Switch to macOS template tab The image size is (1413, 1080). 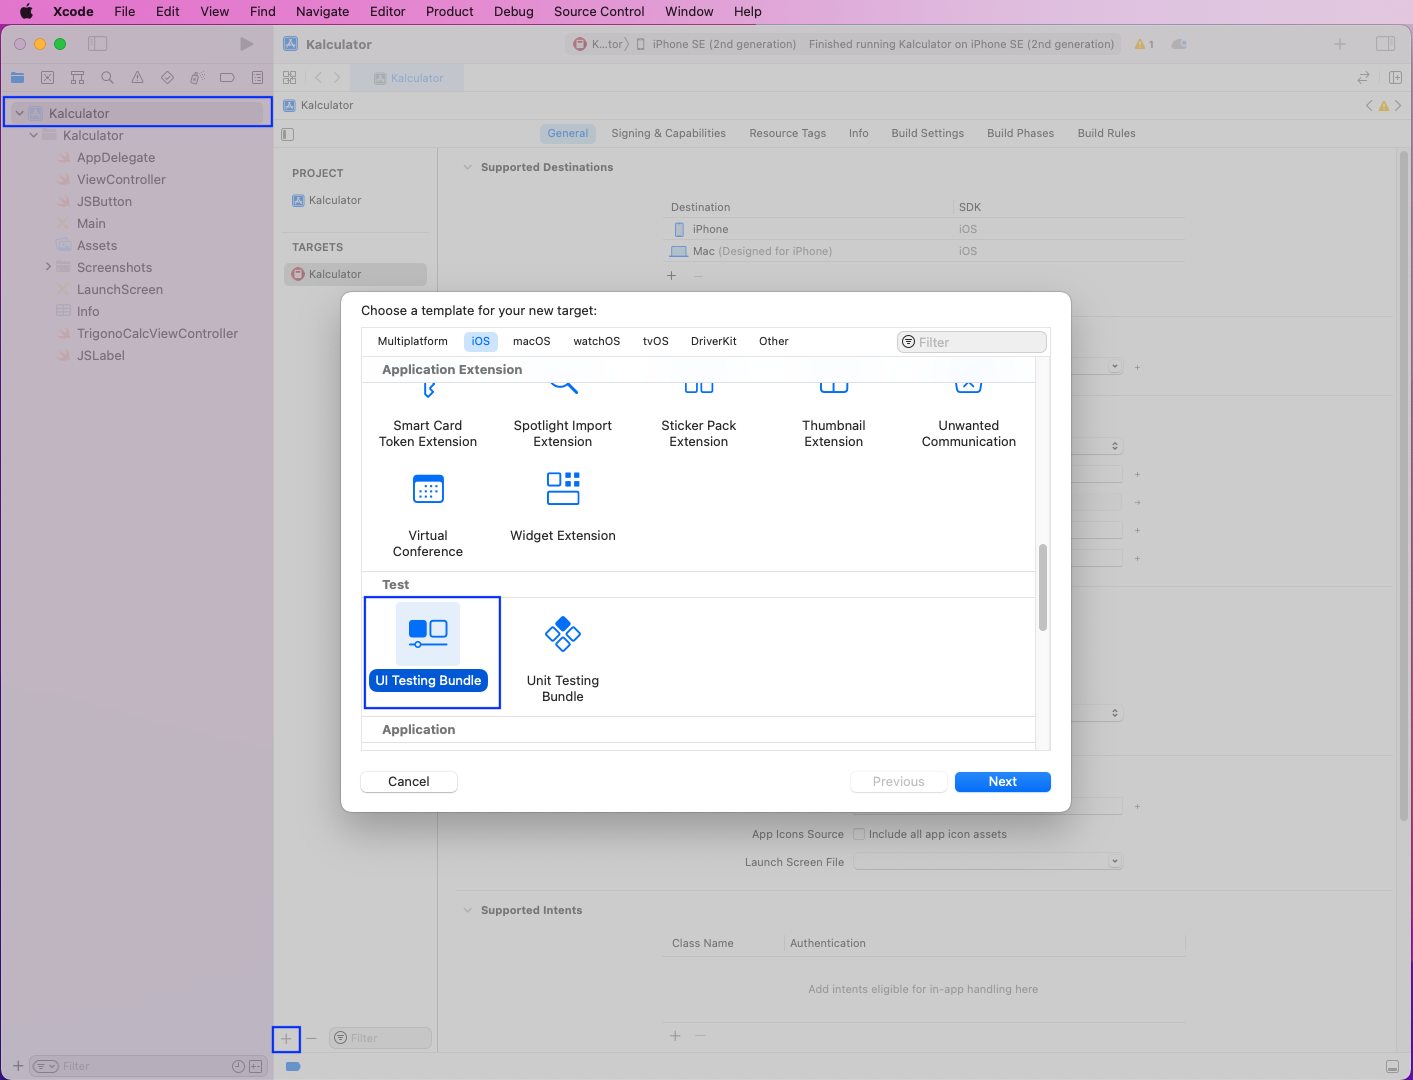coord(532,341)
